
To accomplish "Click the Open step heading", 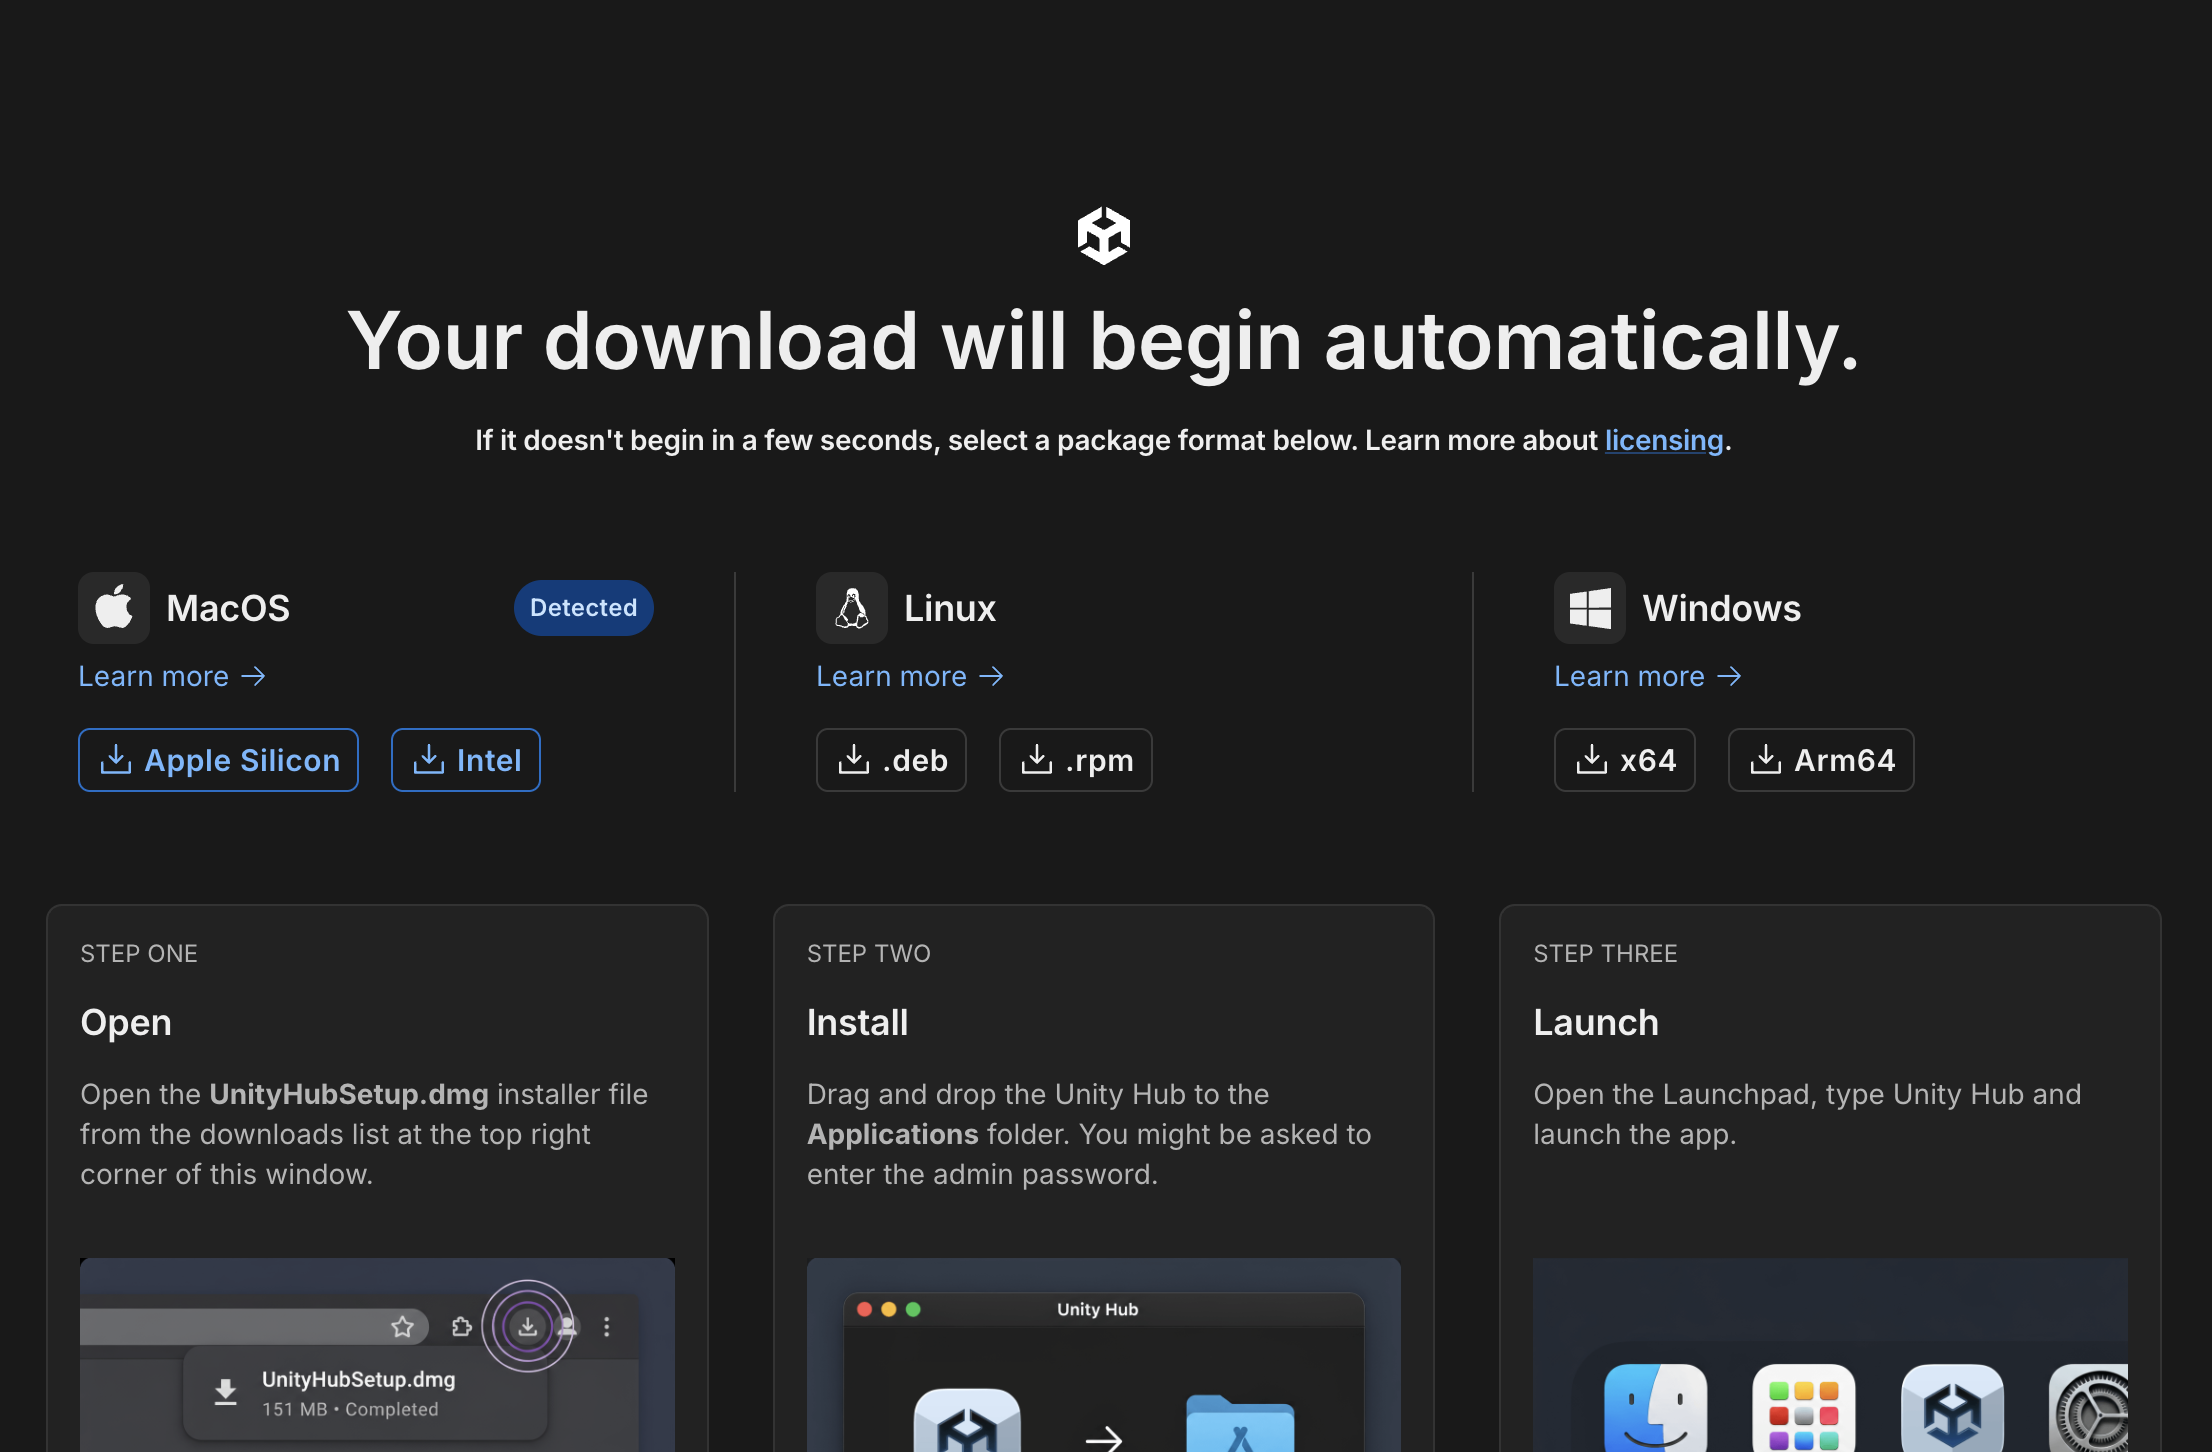I will 126,1023.
